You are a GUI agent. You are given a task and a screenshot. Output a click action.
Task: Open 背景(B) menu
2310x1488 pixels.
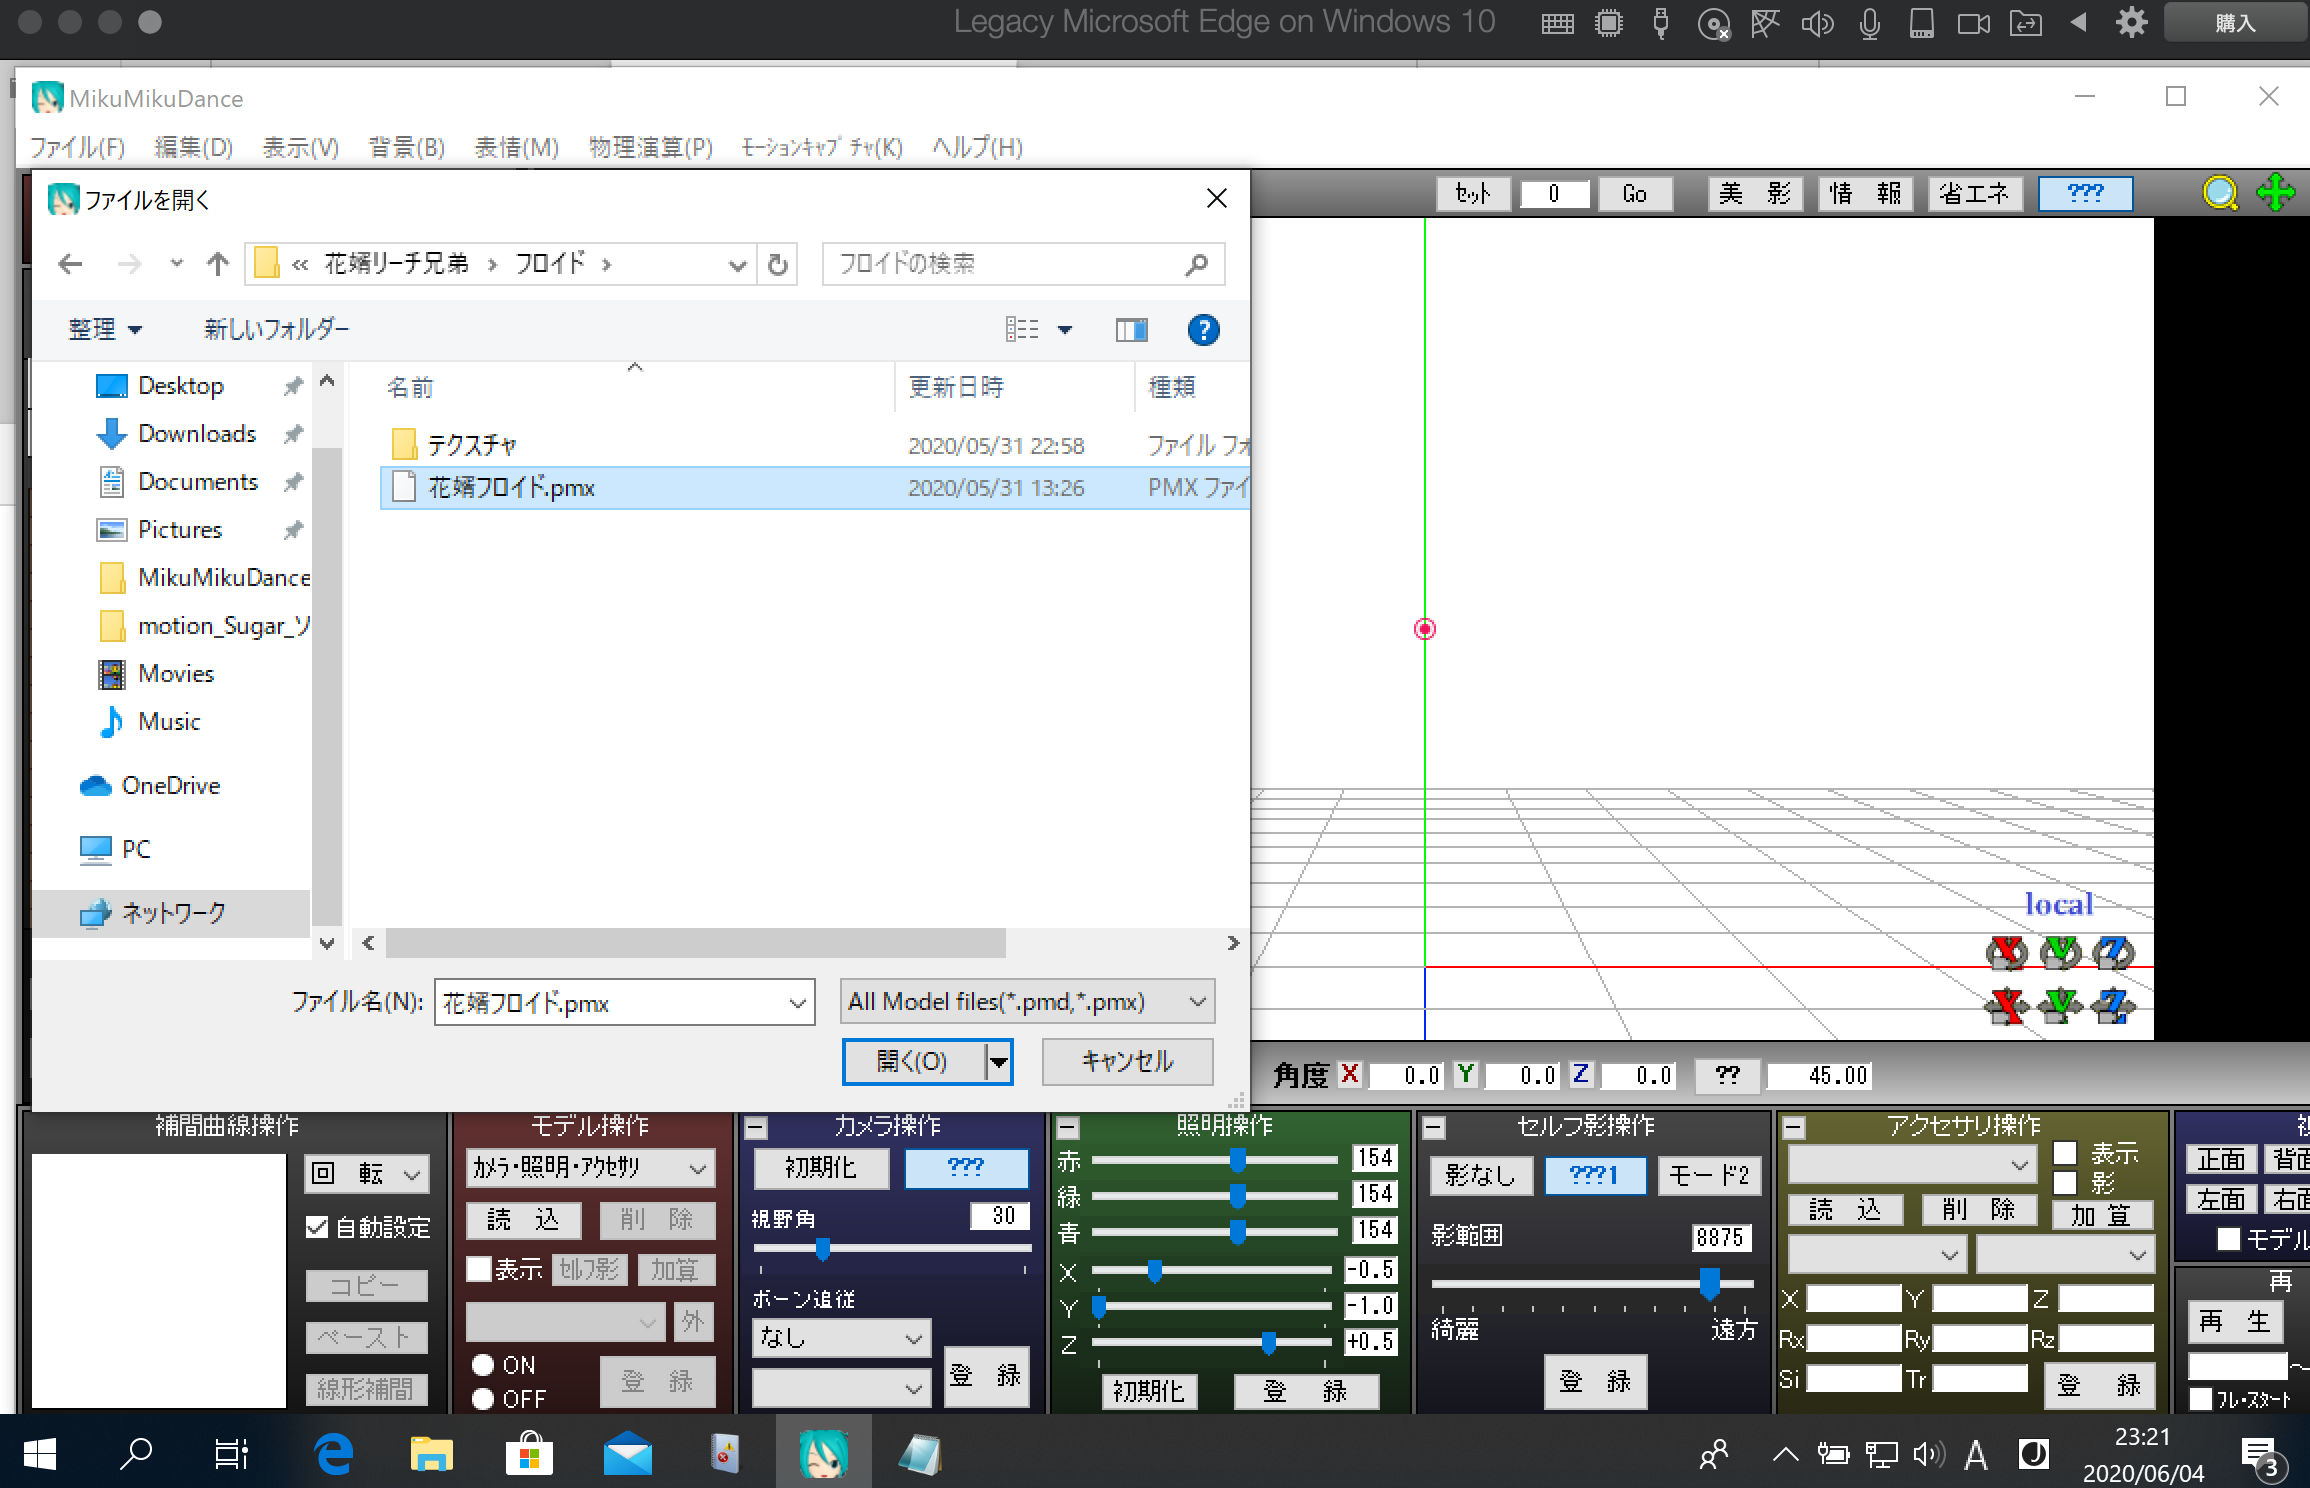(407, 148)
